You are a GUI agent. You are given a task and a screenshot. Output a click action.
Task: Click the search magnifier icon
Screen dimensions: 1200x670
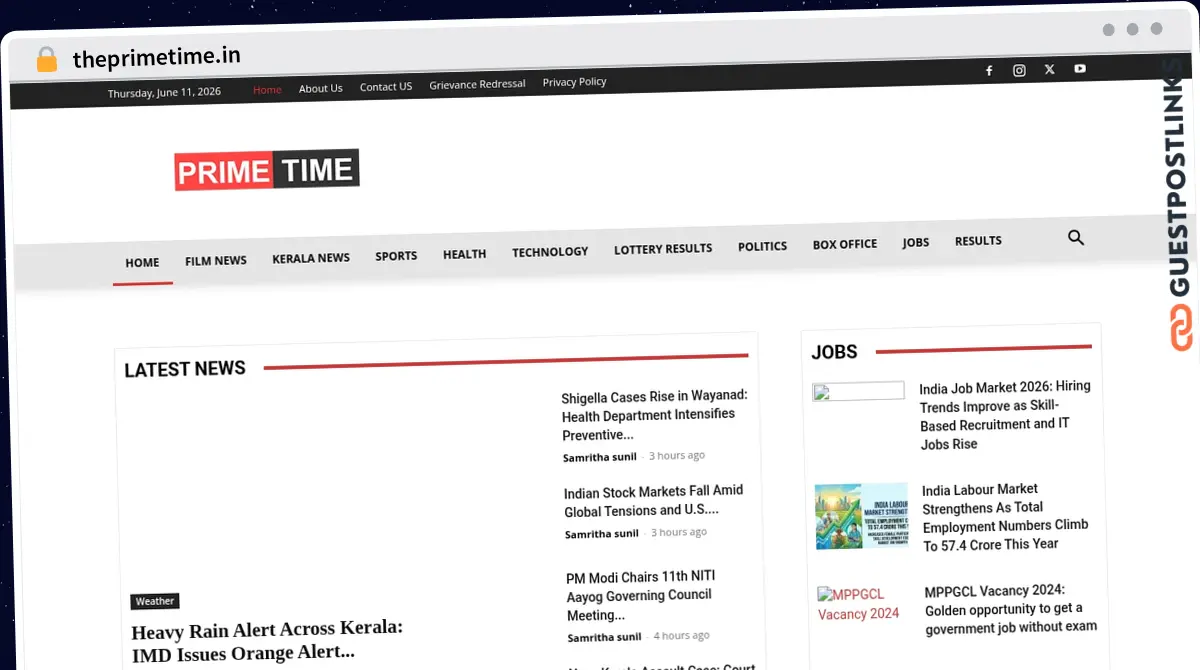[1076, 238]
